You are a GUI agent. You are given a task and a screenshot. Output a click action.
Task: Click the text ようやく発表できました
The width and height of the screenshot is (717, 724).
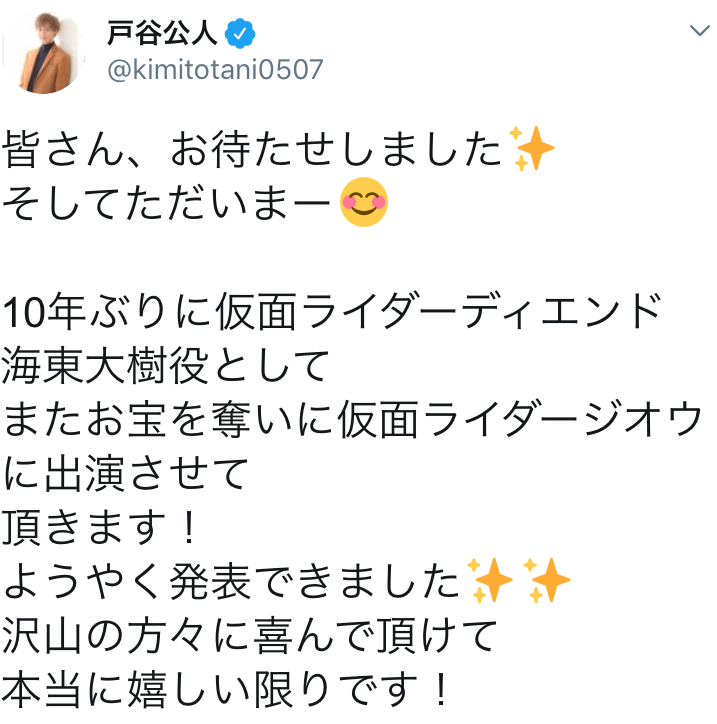click(231, 581)
